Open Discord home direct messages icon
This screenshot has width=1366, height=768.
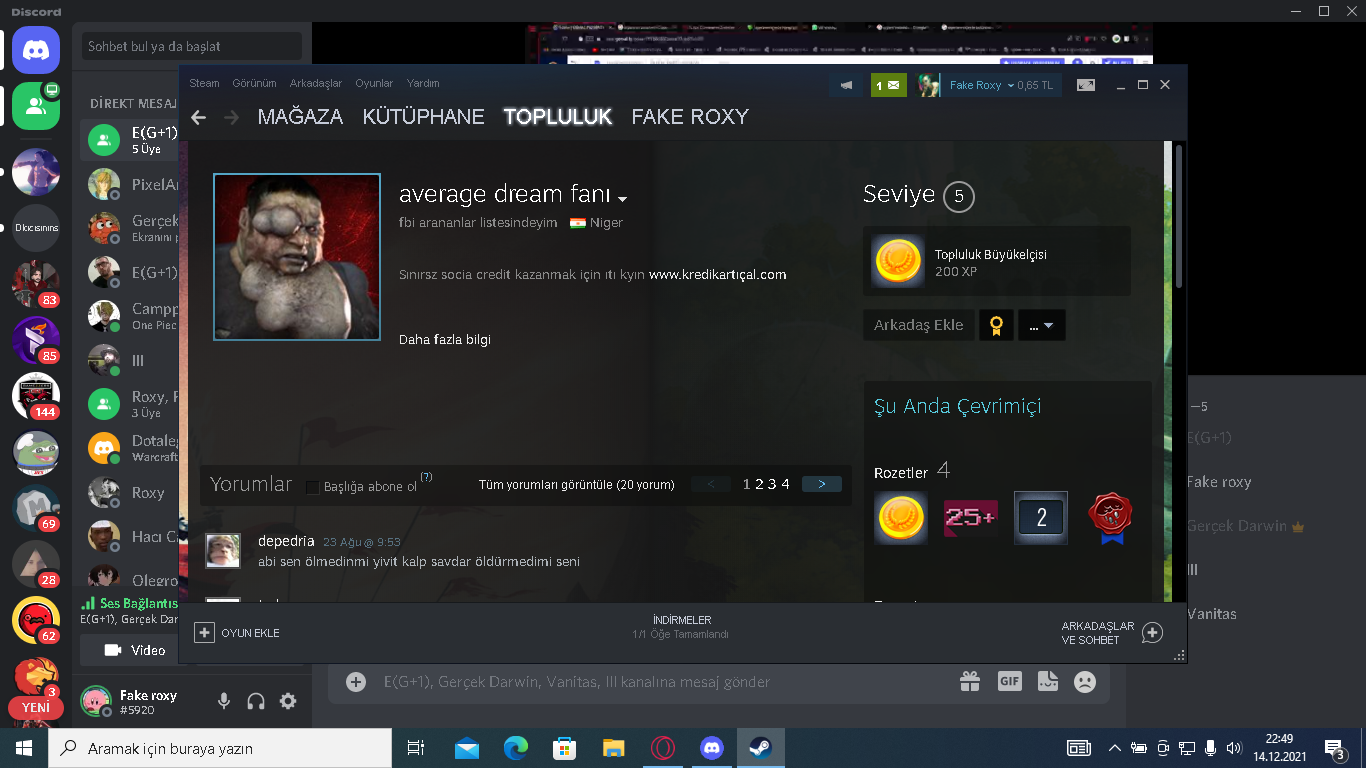(36, 50)
